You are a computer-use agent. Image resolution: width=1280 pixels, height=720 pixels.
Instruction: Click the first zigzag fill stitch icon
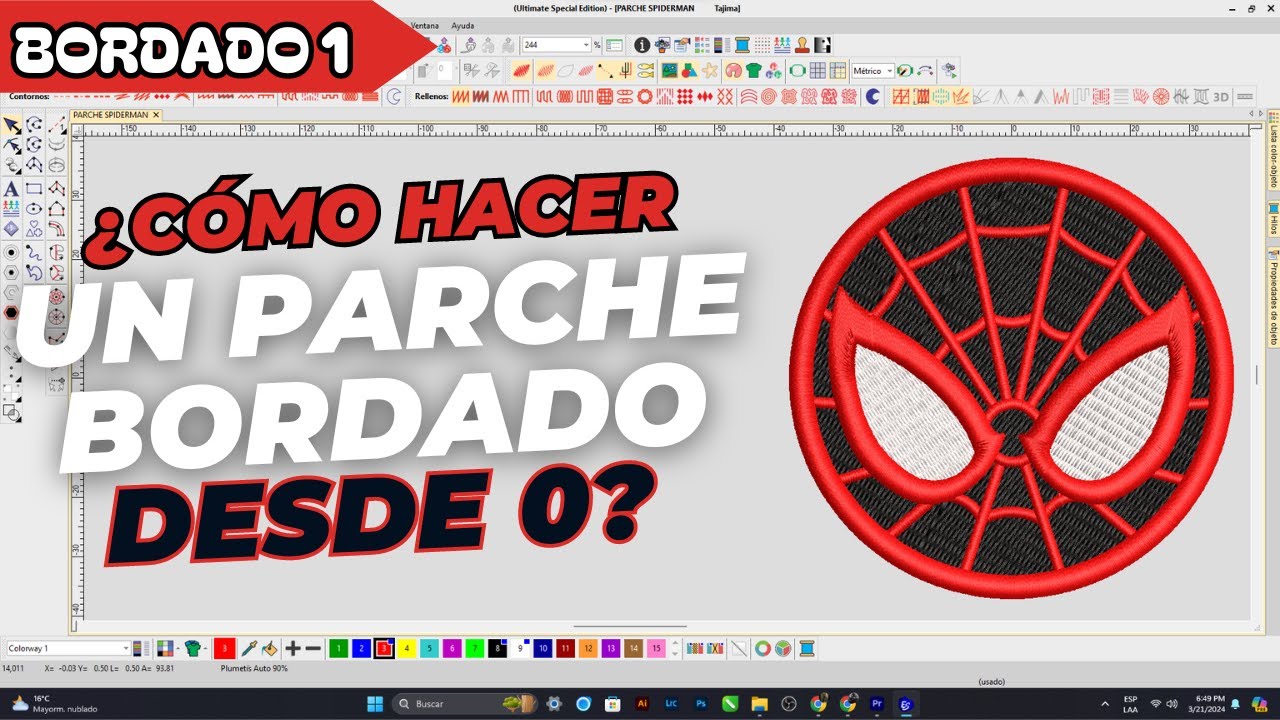click(x=461, y=97)
